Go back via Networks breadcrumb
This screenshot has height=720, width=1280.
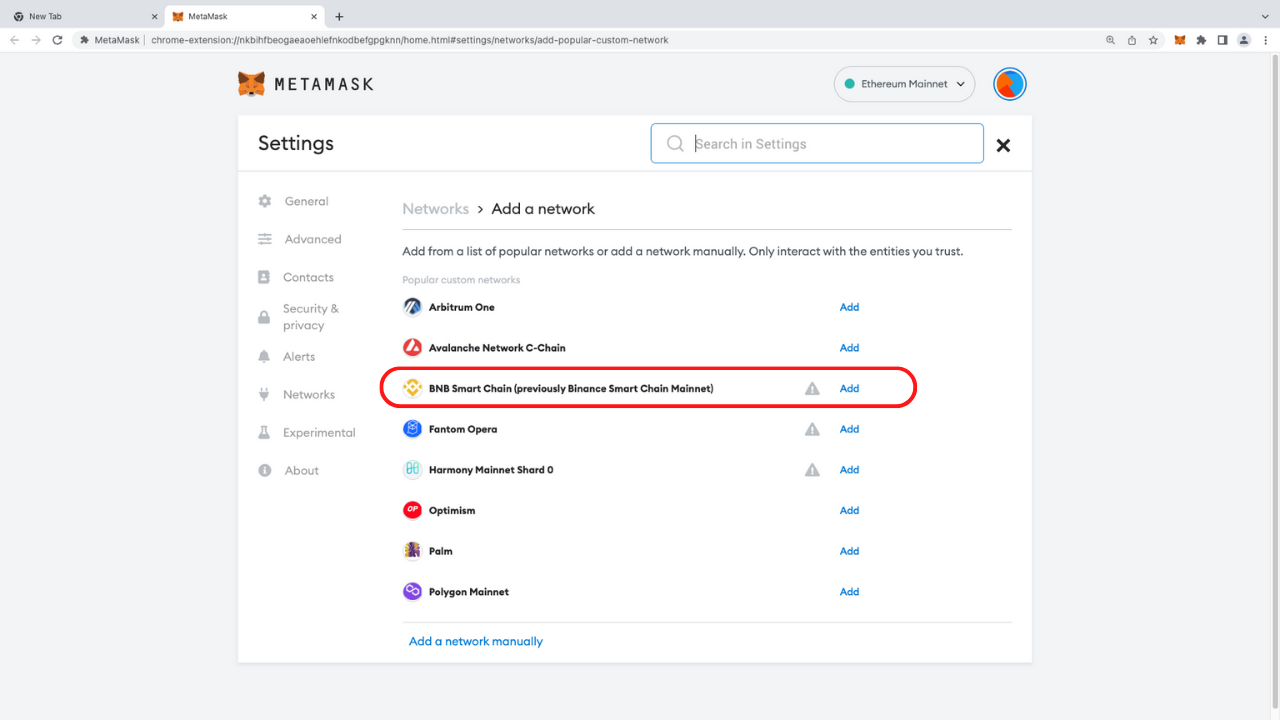pos(435,209)
